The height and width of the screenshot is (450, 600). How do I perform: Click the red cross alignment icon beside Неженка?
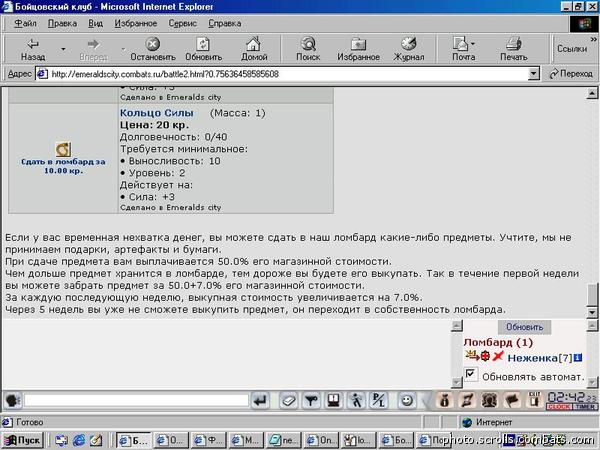click(x=497, y=356)
